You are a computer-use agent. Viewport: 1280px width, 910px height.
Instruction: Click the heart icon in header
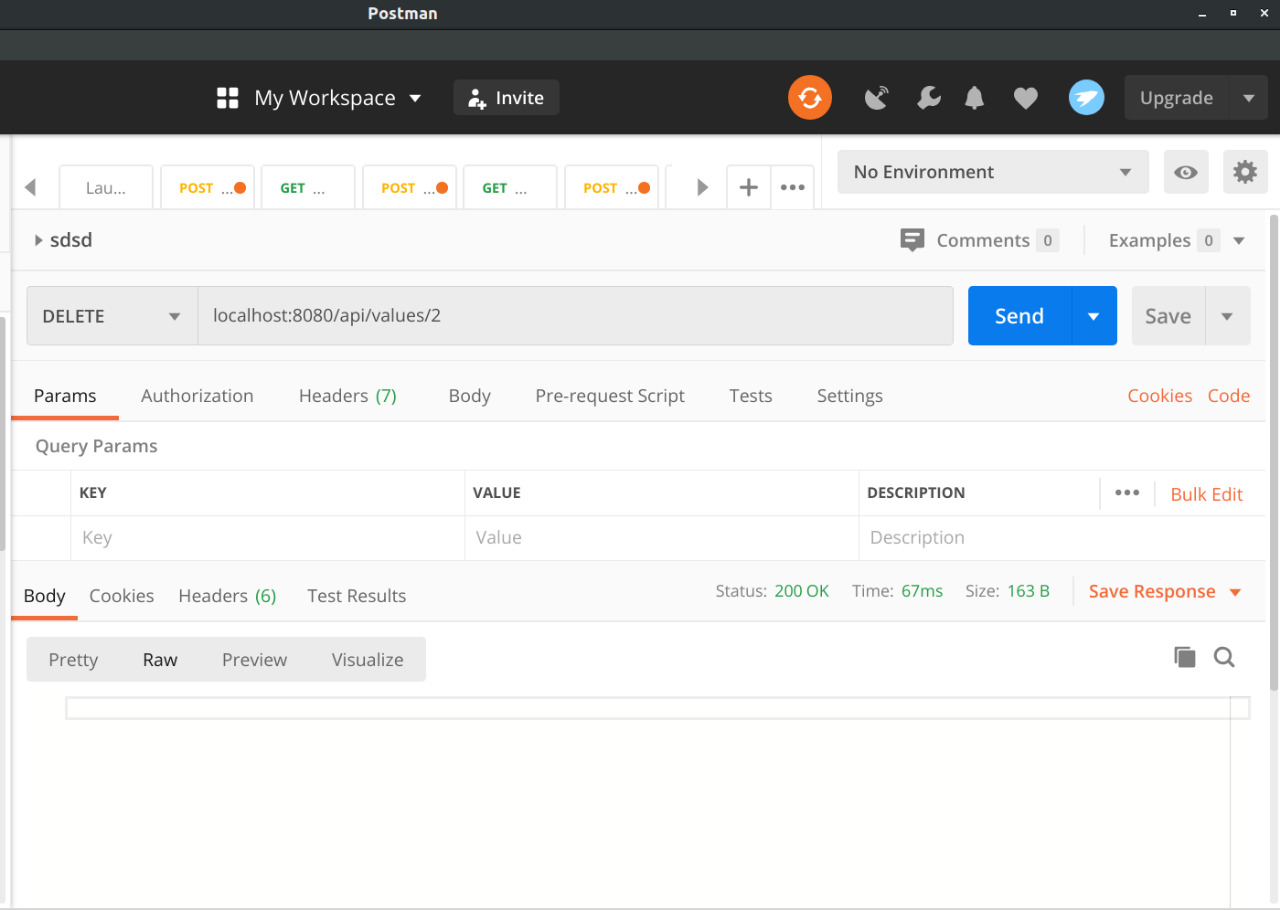click(1025, 98)
